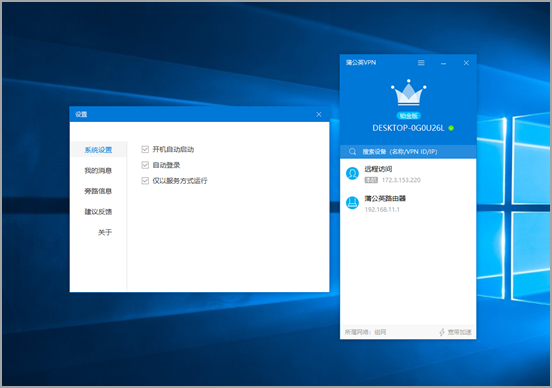Click the 远程访问 device avatar icon
552x388 pixels.
click(x=352, y=173)
